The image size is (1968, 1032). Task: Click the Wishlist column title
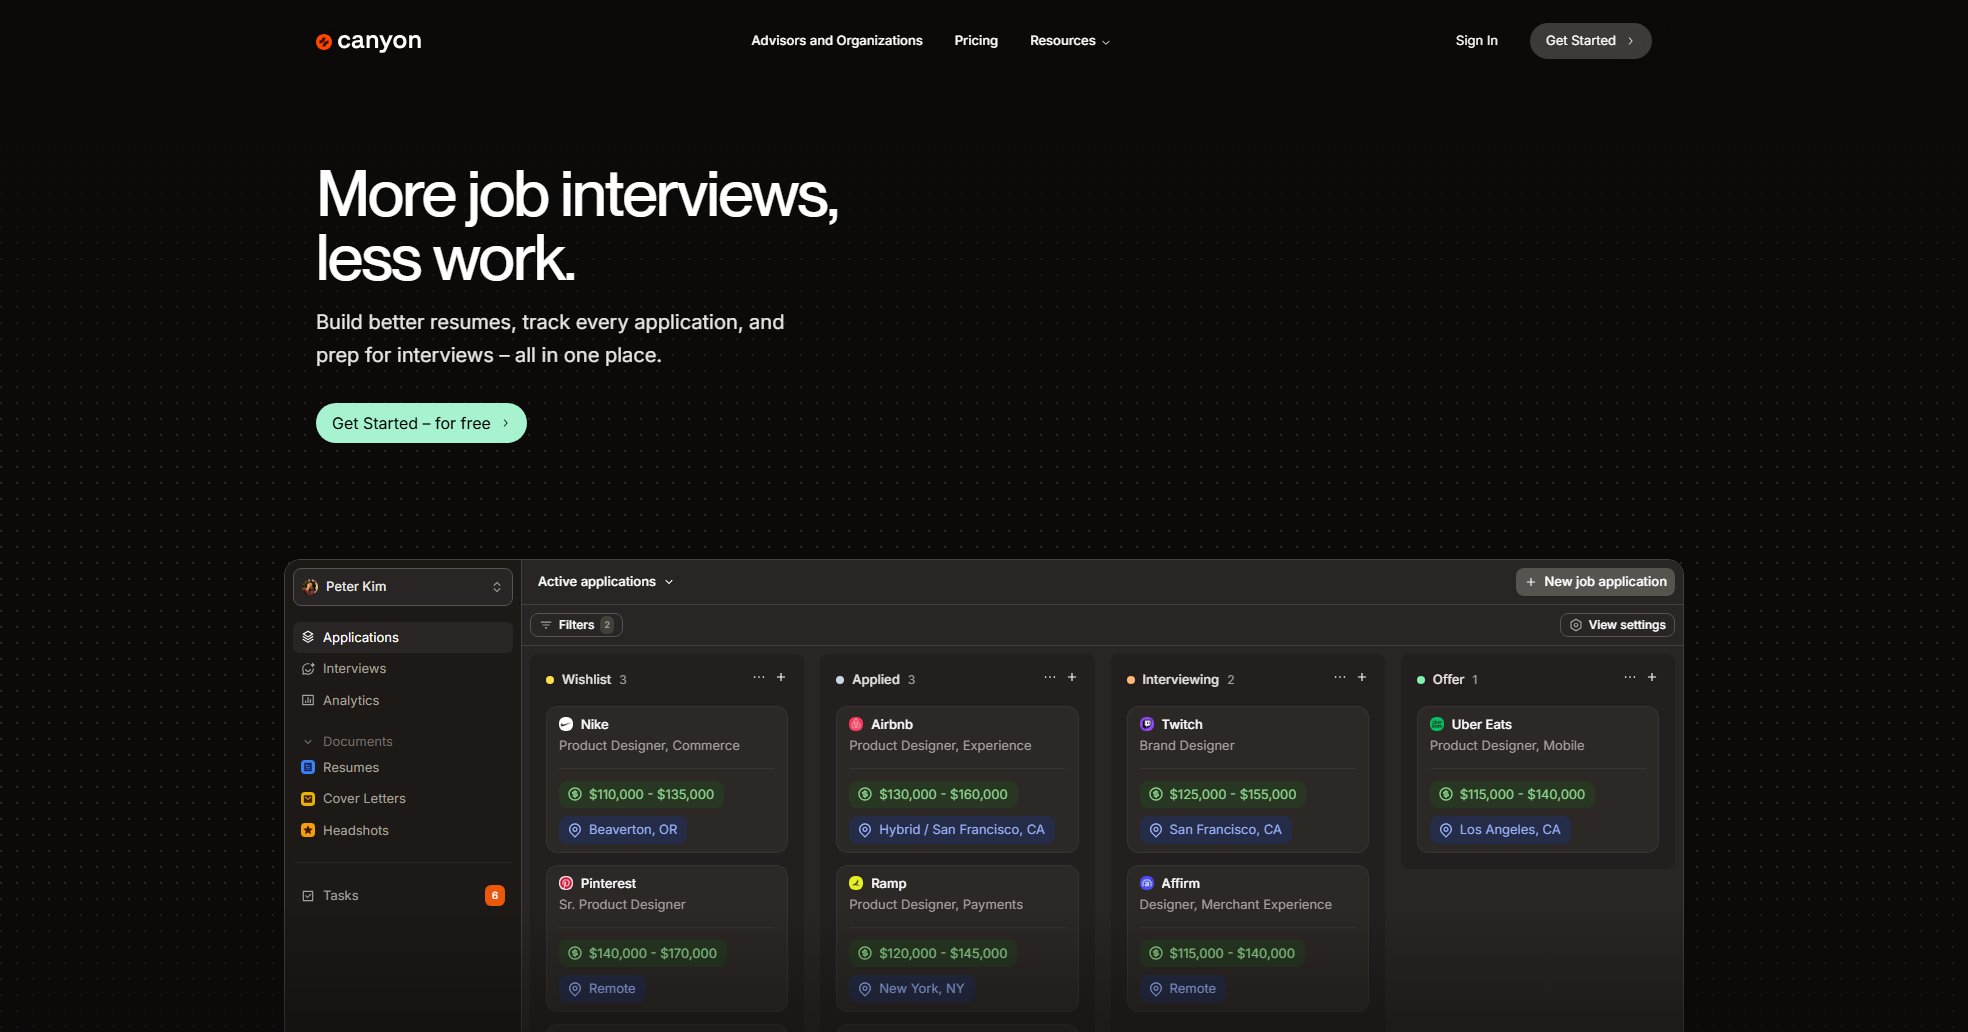click(x=586, y=680)
